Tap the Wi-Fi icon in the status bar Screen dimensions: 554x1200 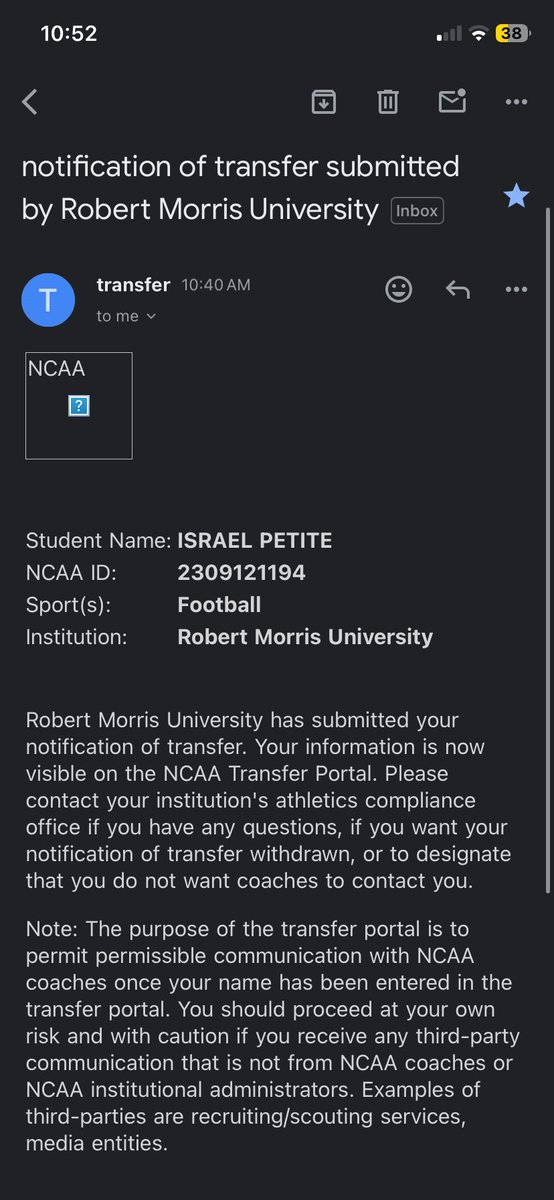point(479,34)
